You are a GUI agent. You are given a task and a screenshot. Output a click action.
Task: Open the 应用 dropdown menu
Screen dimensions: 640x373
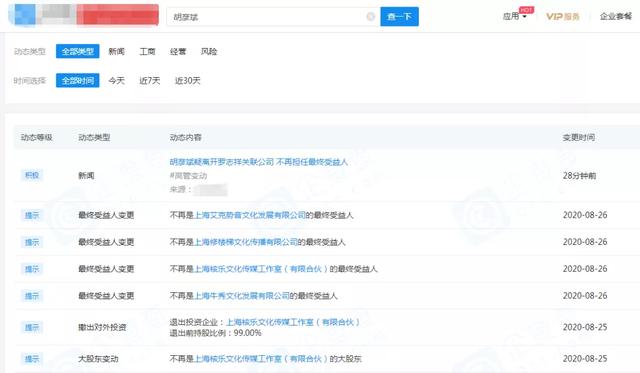click(x=514, y=16)
